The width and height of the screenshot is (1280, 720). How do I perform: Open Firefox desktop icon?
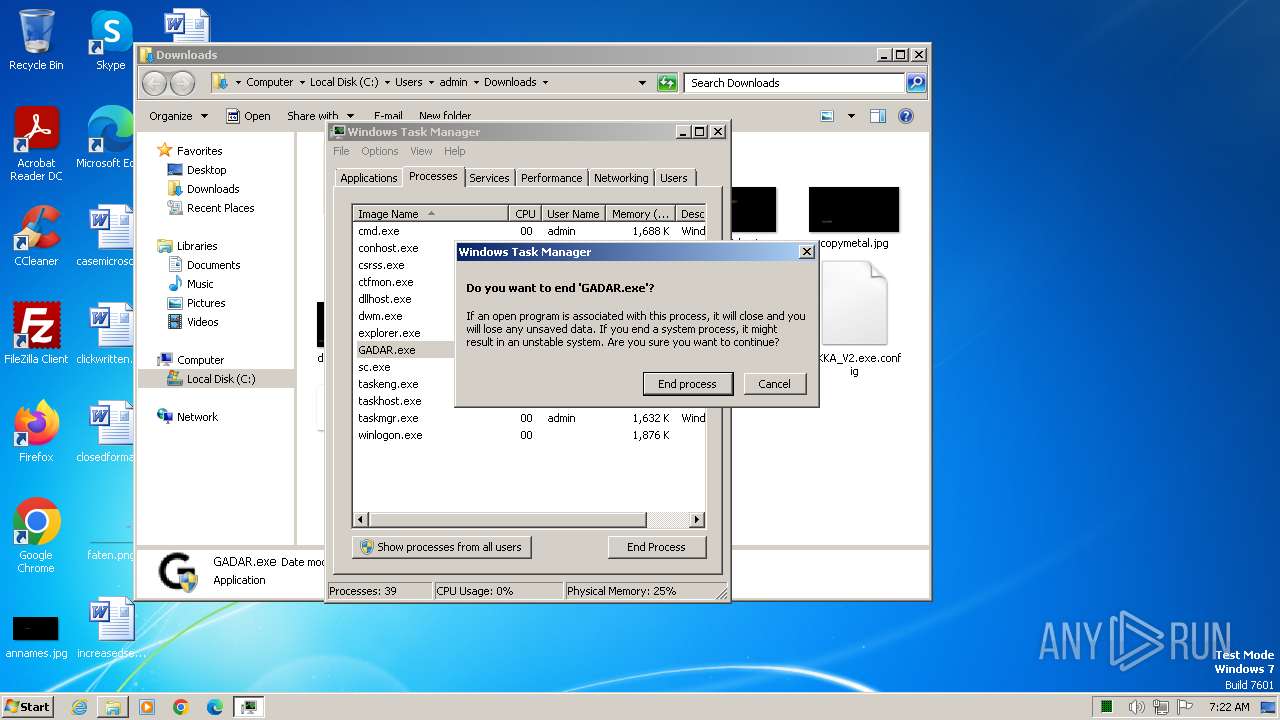click(x=36, y=431)
